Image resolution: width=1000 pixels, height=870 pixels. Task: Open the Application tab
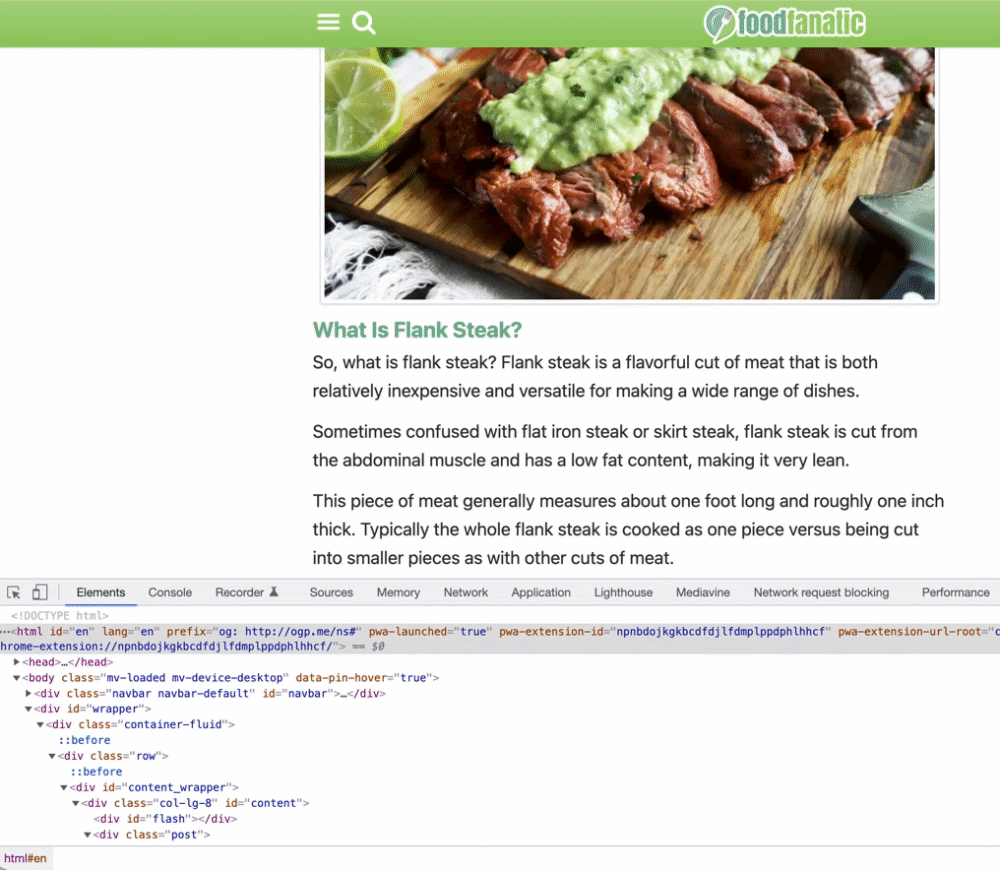[541, 593]
